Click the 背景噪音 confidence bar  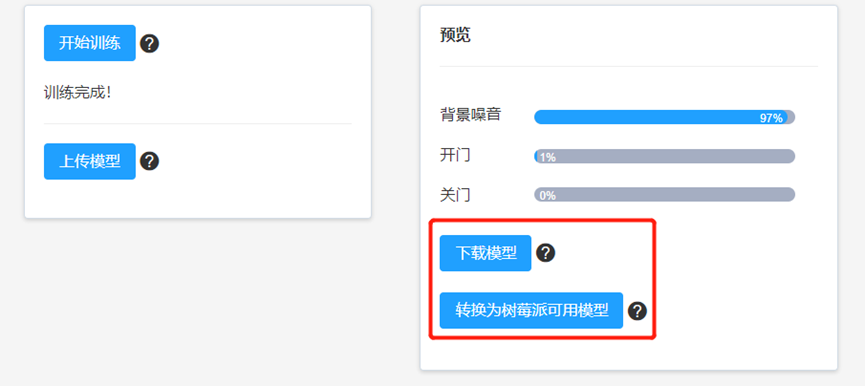(x=664, y=117)
